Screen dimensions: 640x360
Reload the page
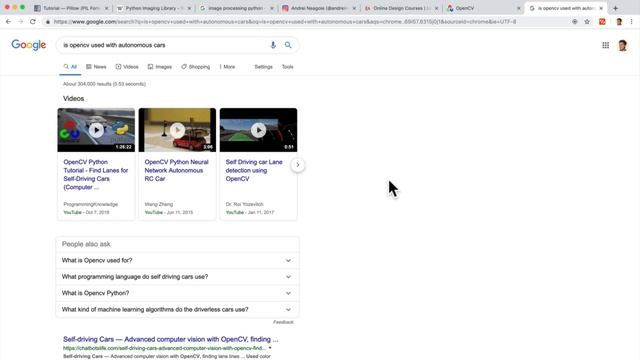tap(33, 22)
